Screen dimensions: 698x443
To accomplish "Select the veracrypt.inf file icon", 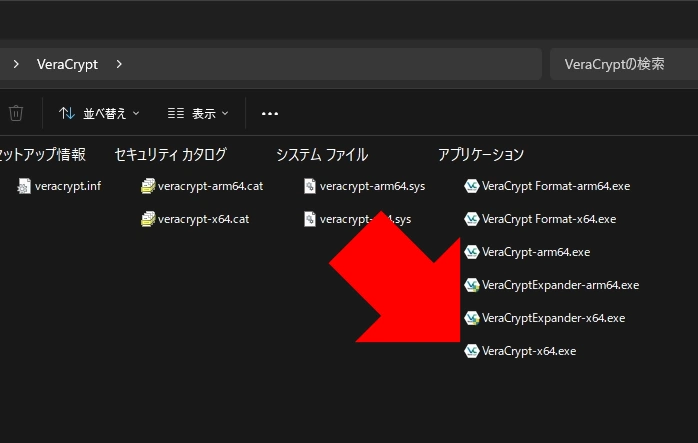I will click(25, 186).
